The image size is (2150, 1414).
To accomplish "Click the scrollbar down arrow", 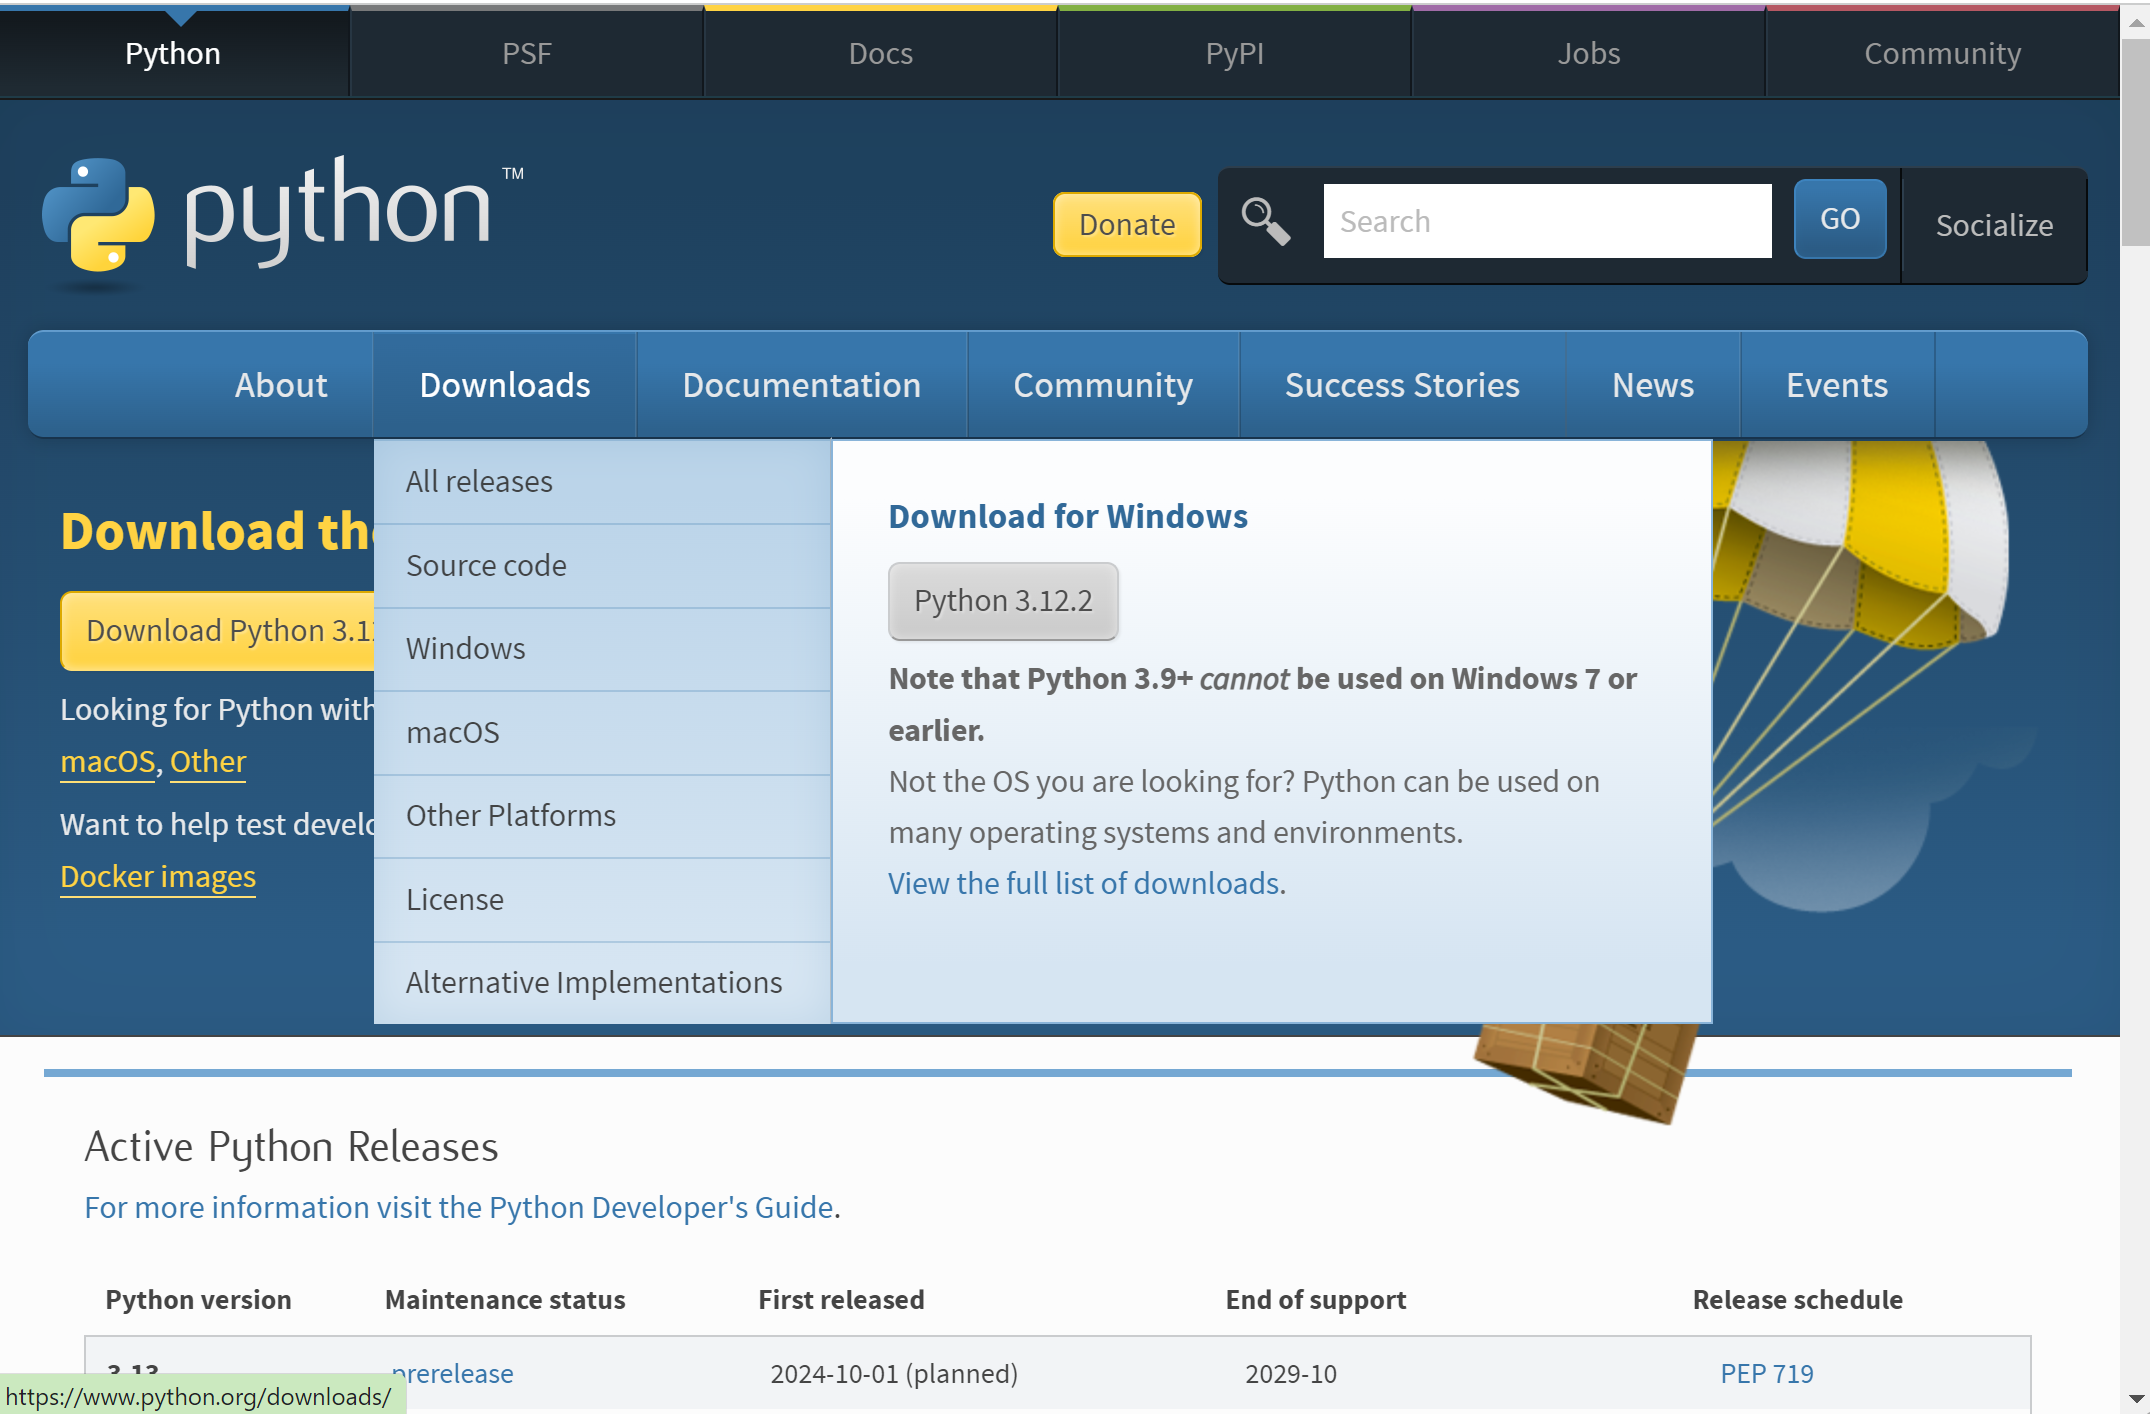I will (x=2136, y=1398).
